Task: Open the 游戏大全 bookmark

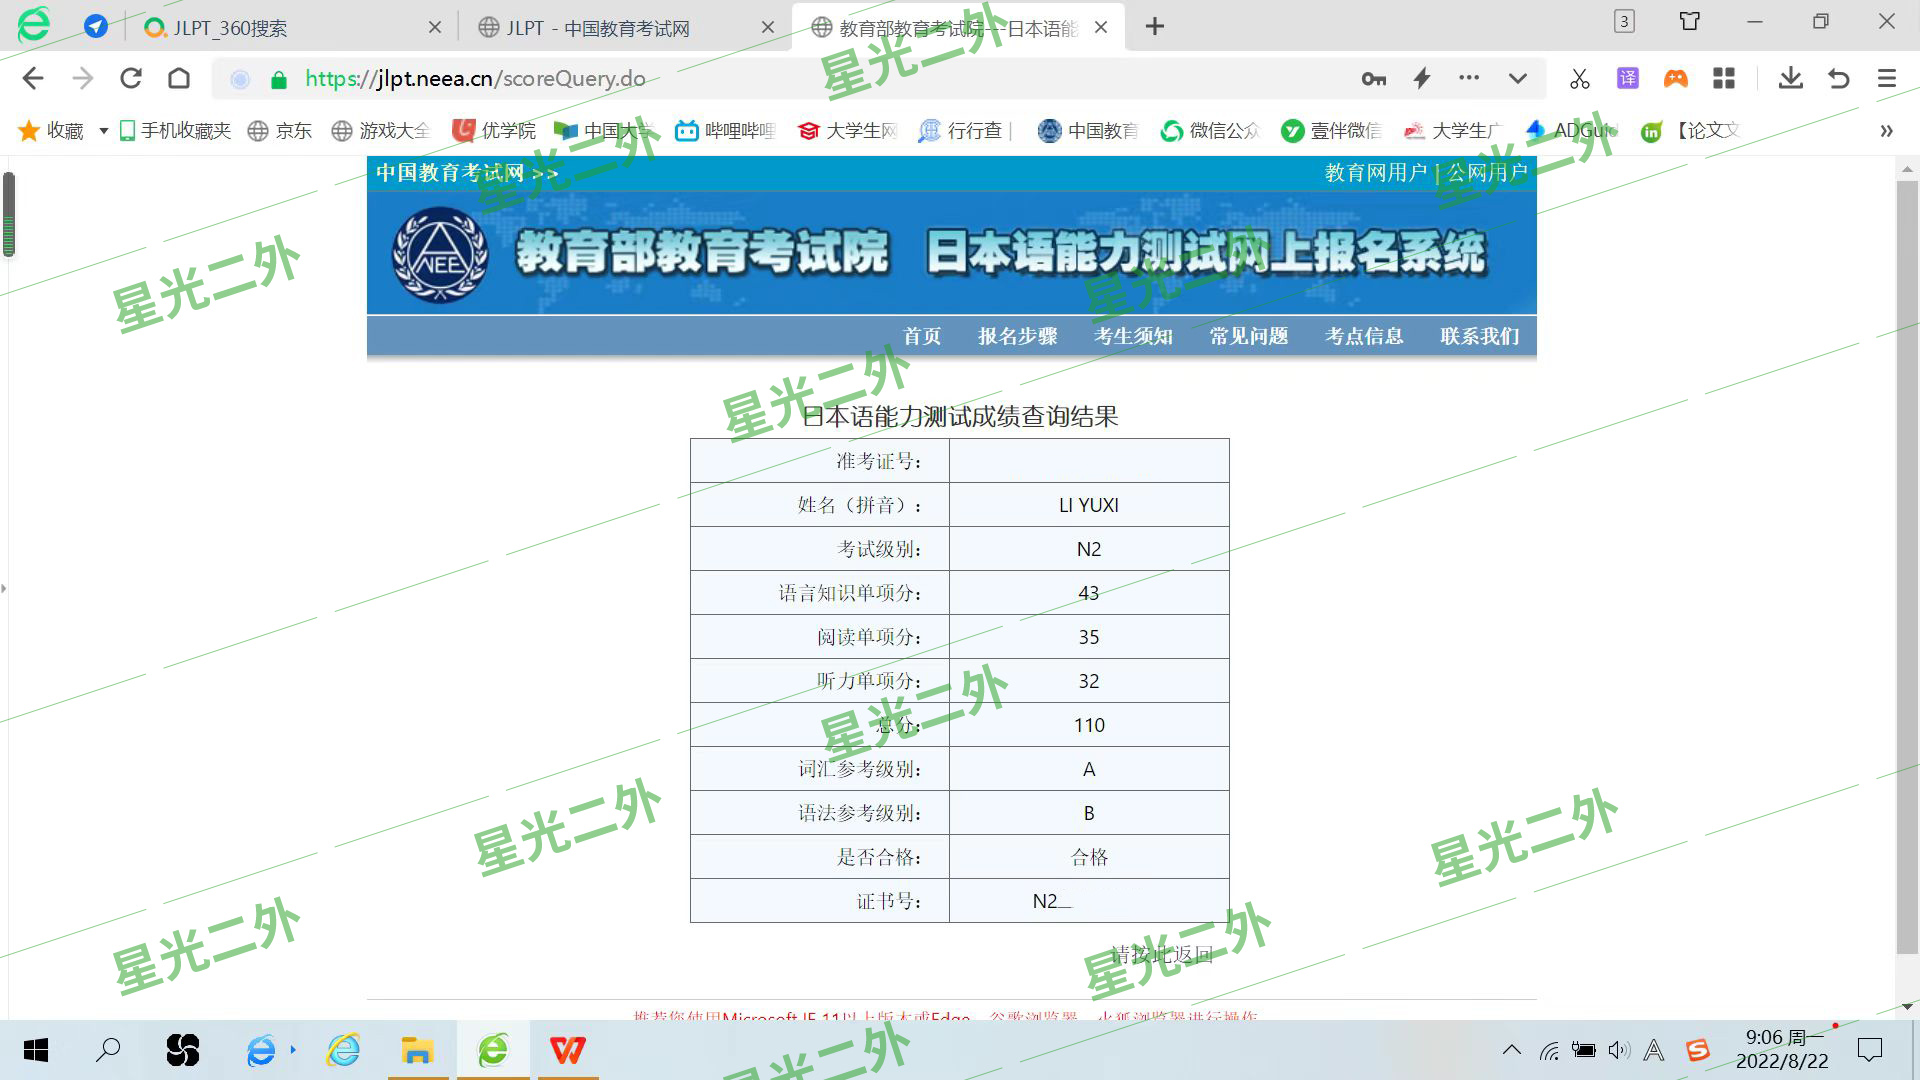Action: tap(380, 131)
